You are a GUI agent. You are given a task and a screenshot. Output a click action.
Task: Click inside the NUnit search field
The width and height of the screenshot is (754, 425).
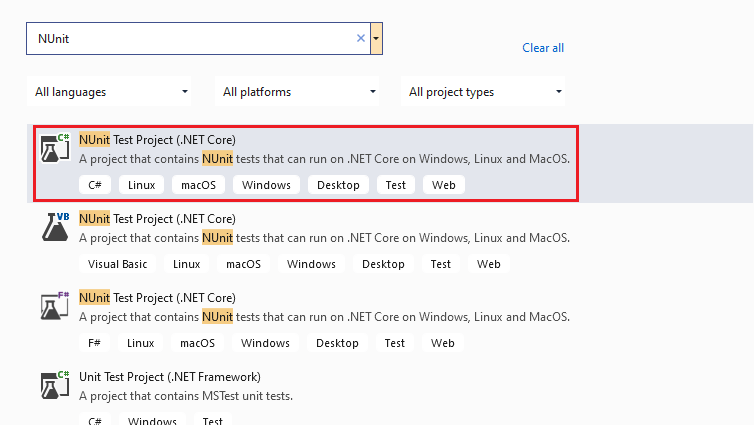[190, 39]
